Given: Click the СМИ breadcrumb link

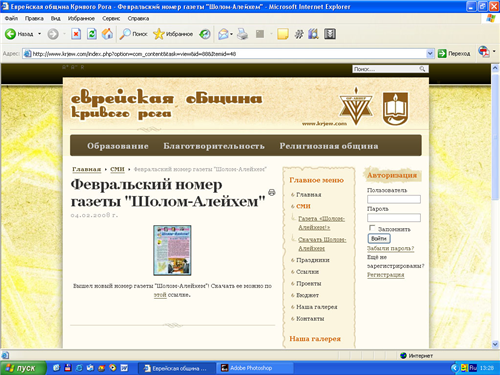Looking at the screenshot, I should coord(117,169).
